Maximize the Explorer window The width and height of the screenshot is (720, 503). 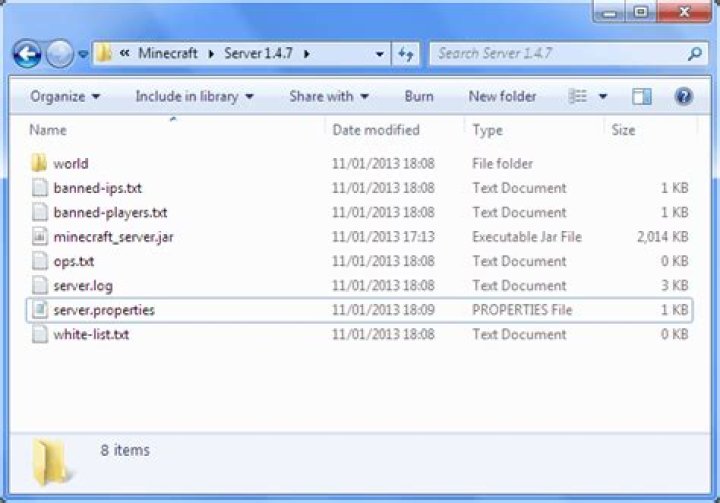pos(641,11)
